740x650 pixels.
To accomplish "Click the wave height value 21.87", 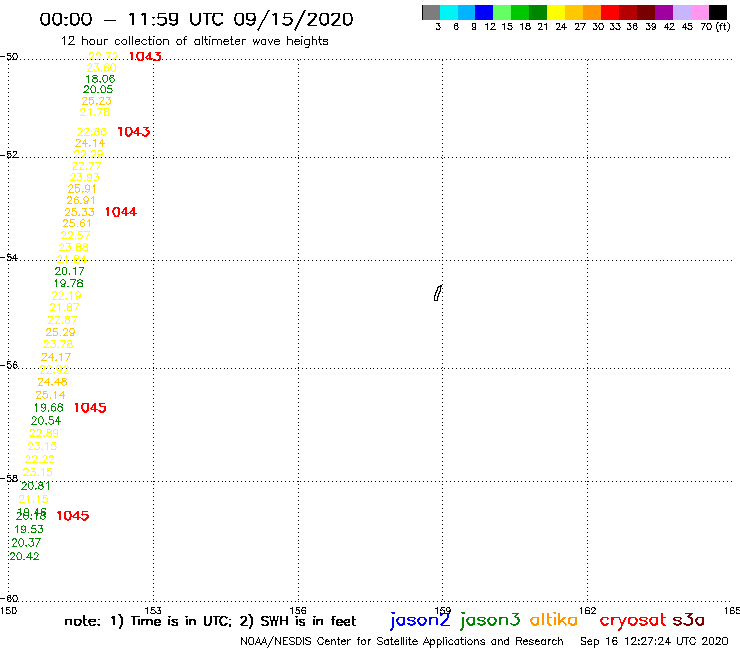I will tap(65, 308).
